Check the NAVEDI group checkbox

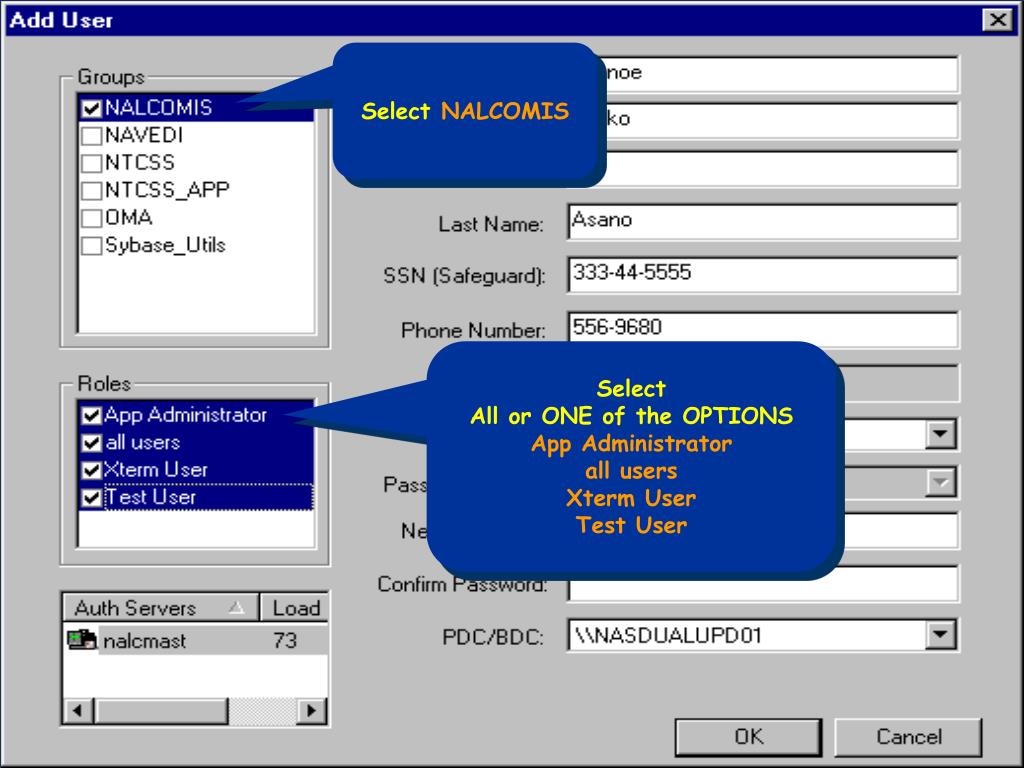tap(91, 136)
